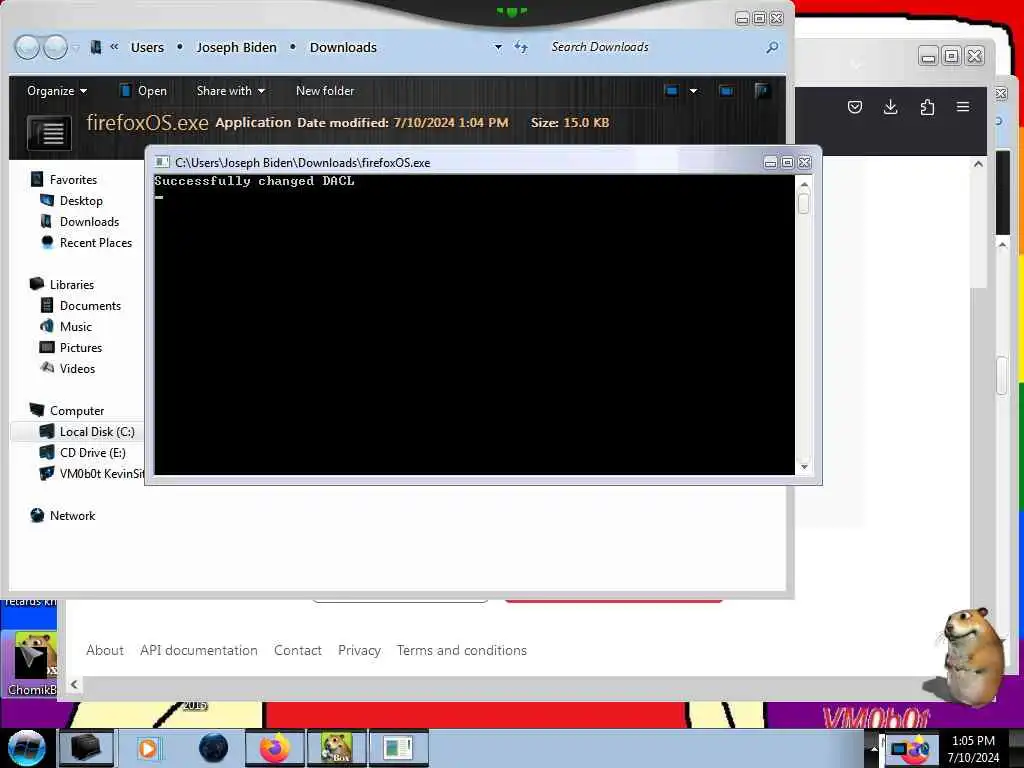
Task: Click New folder in the toolbar
Action: click(x=325, y=91)
